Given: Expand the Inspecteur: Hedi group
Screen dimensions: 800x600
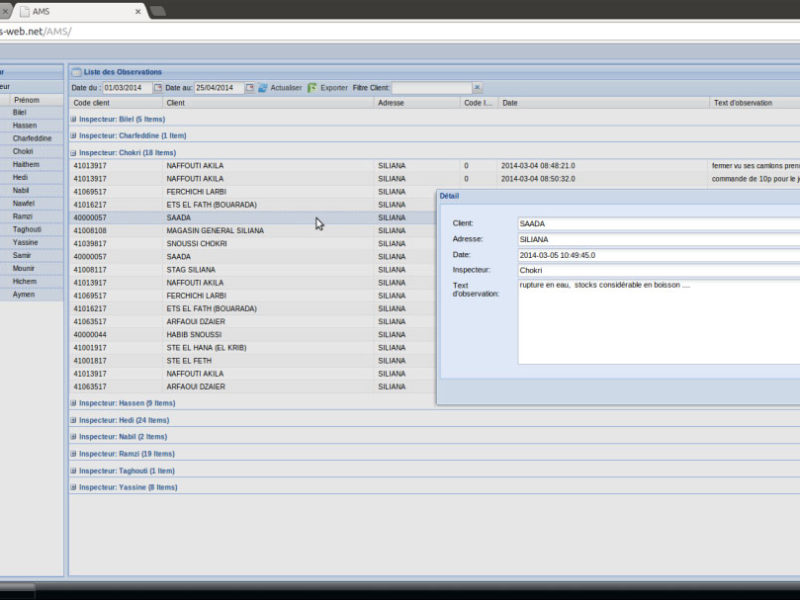Looking at the screenshot, I should click(x=73, y=420).
